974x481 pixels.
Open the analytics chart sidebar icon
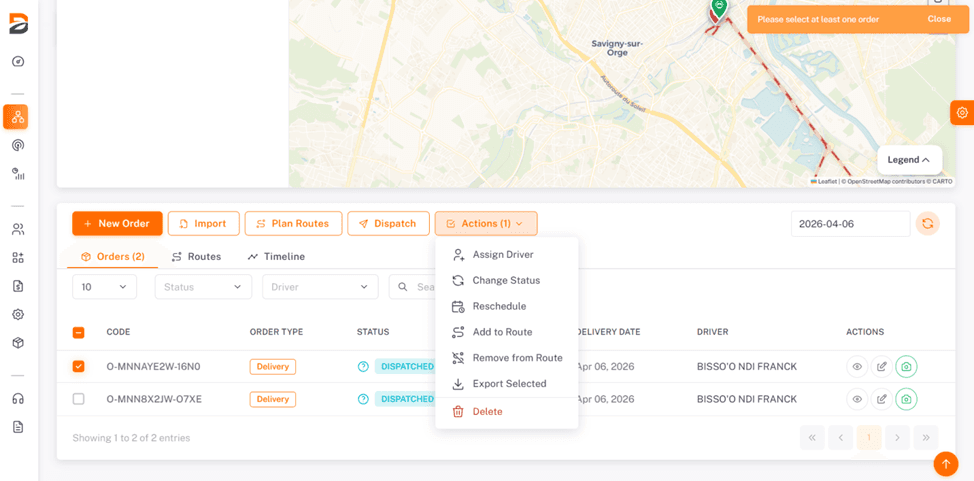(18, 174)
